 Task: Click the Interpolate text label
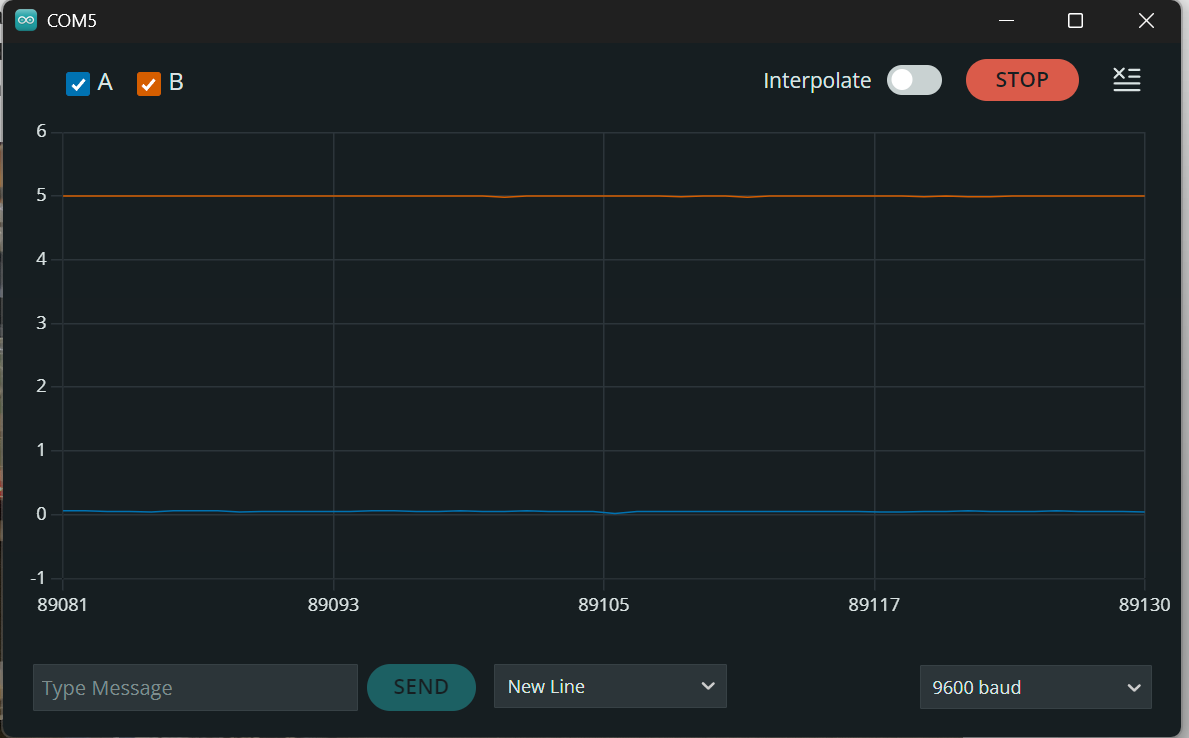point(817,81)
